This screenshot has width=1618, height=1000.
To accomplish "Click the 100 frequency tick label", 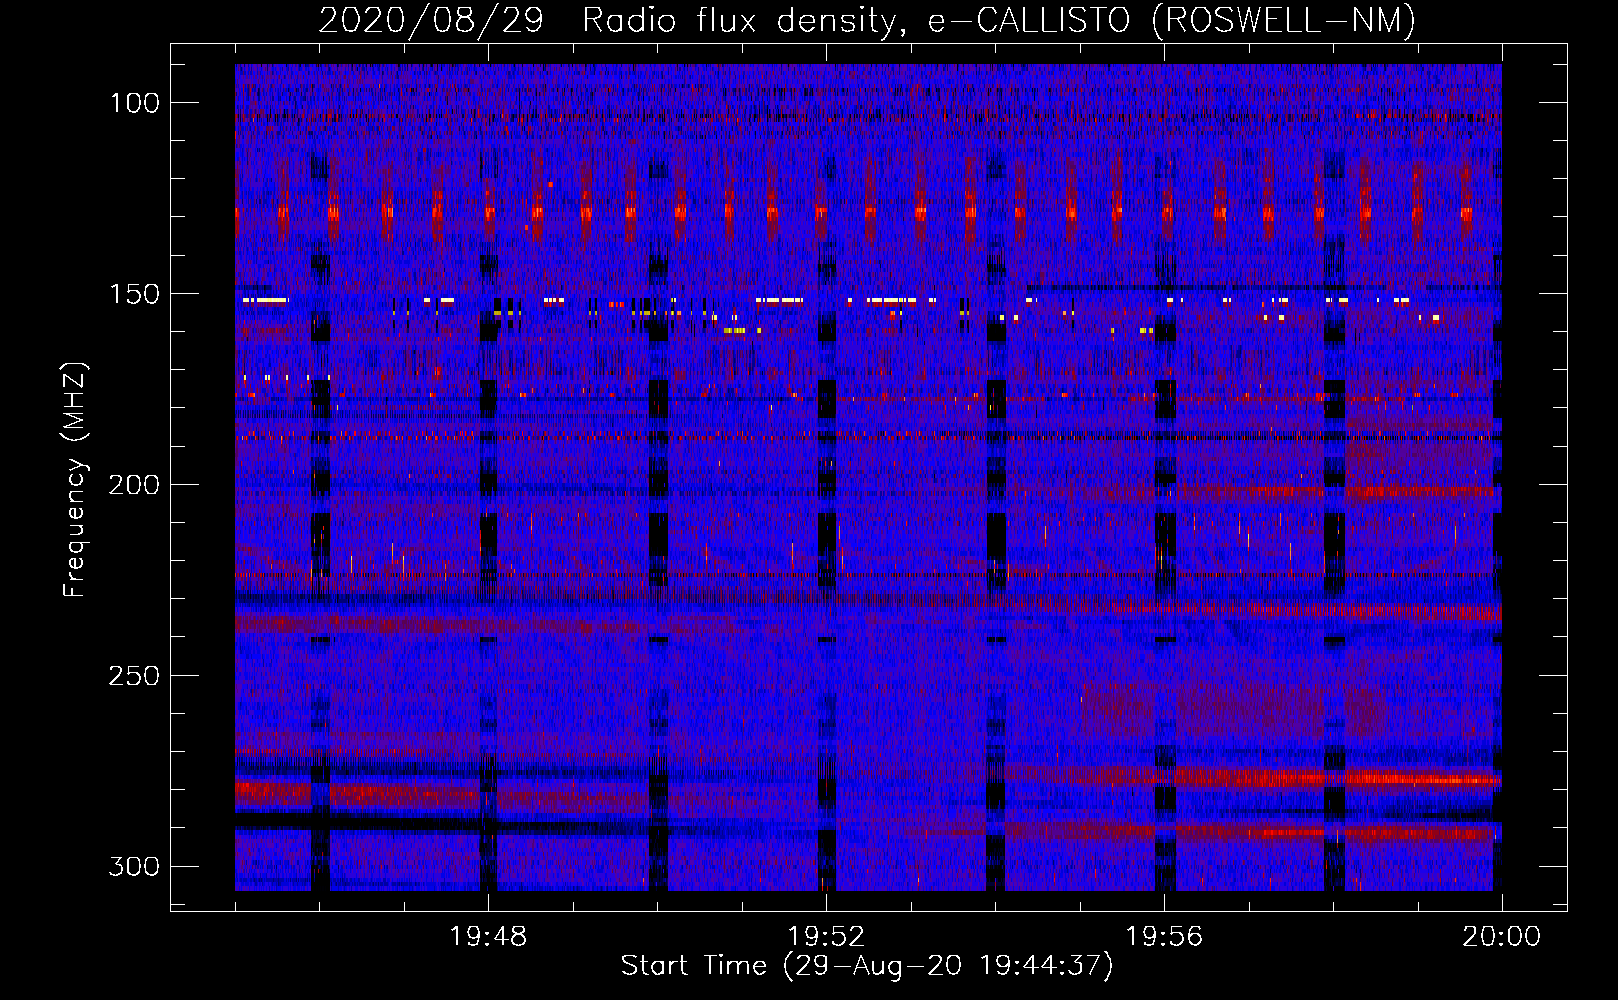I will tap(134, 103).
